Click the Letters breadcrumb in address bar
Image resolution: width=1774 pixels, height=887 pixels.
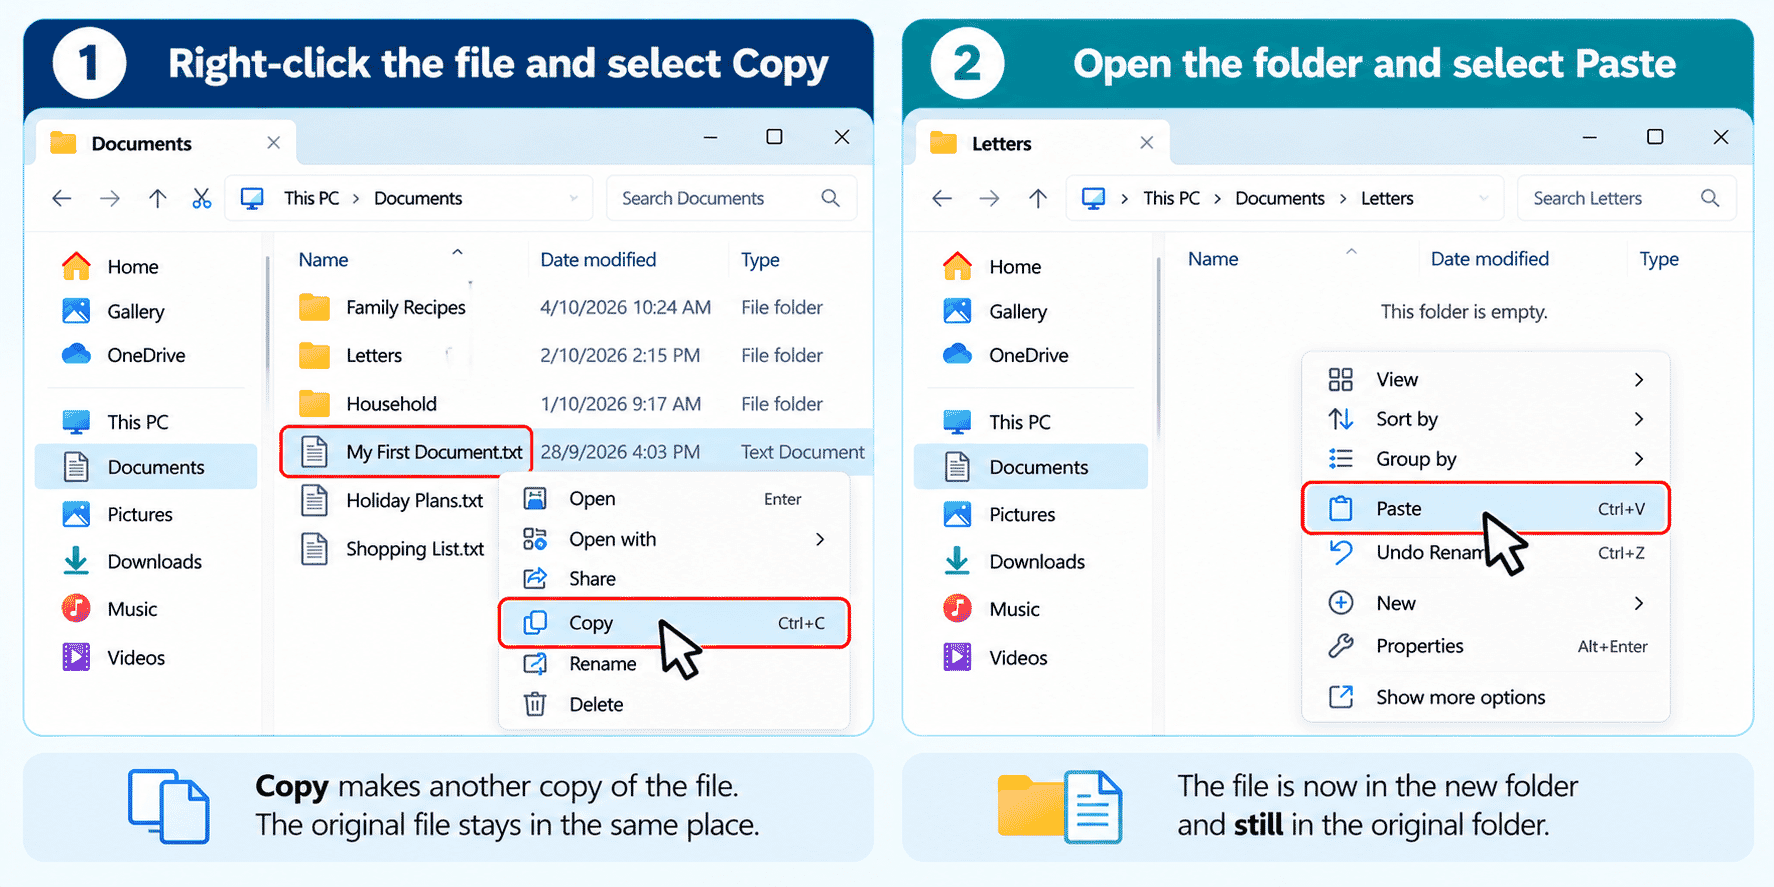coord(1387,198)
